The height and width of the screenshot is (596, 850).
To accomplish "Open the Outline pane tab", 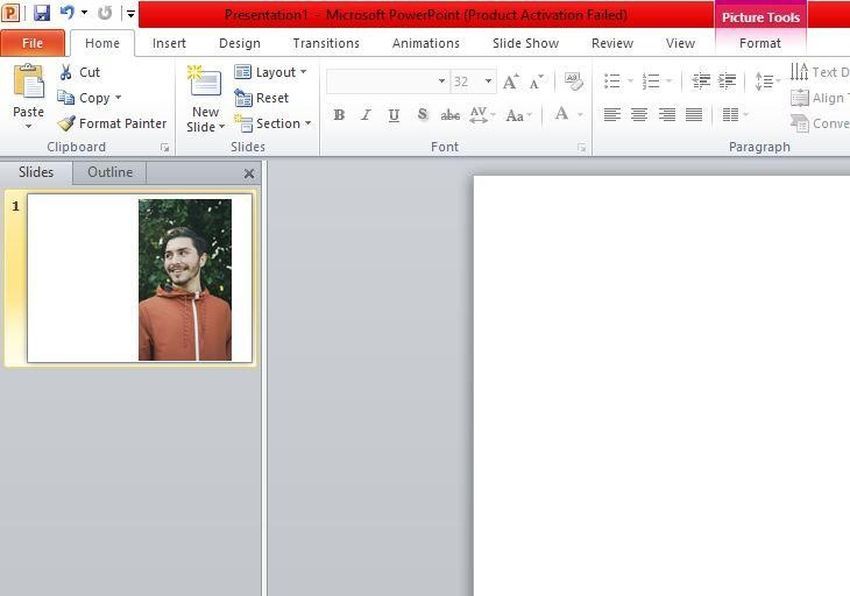I will pos(110,172).
